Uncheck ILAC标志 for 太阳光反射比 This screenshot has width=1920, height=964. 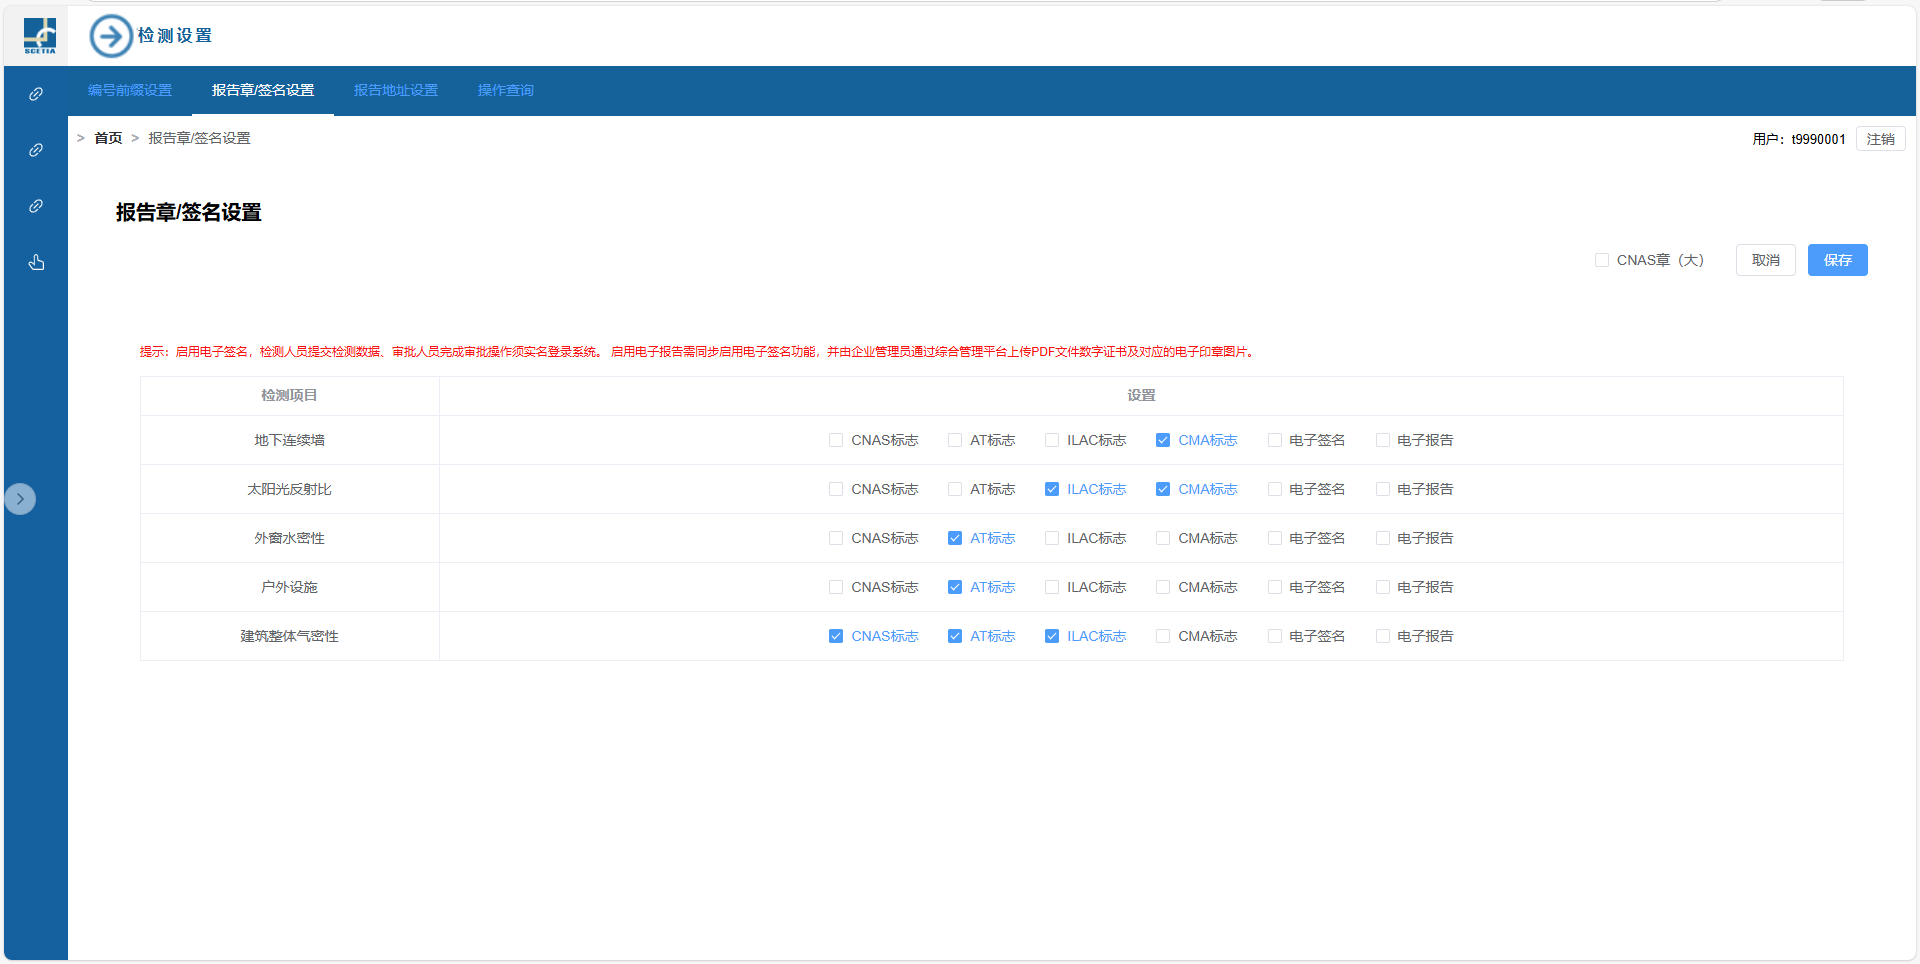coord(1052,489)
